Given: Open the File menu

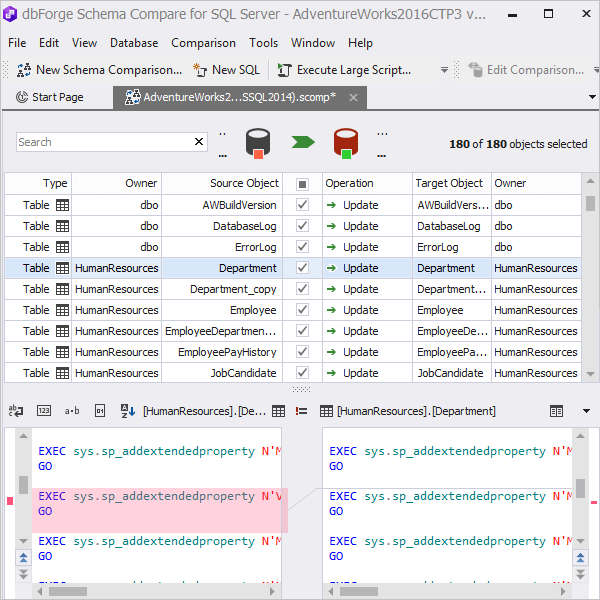Looking at the screenshot, I should (x=17, y=43).
